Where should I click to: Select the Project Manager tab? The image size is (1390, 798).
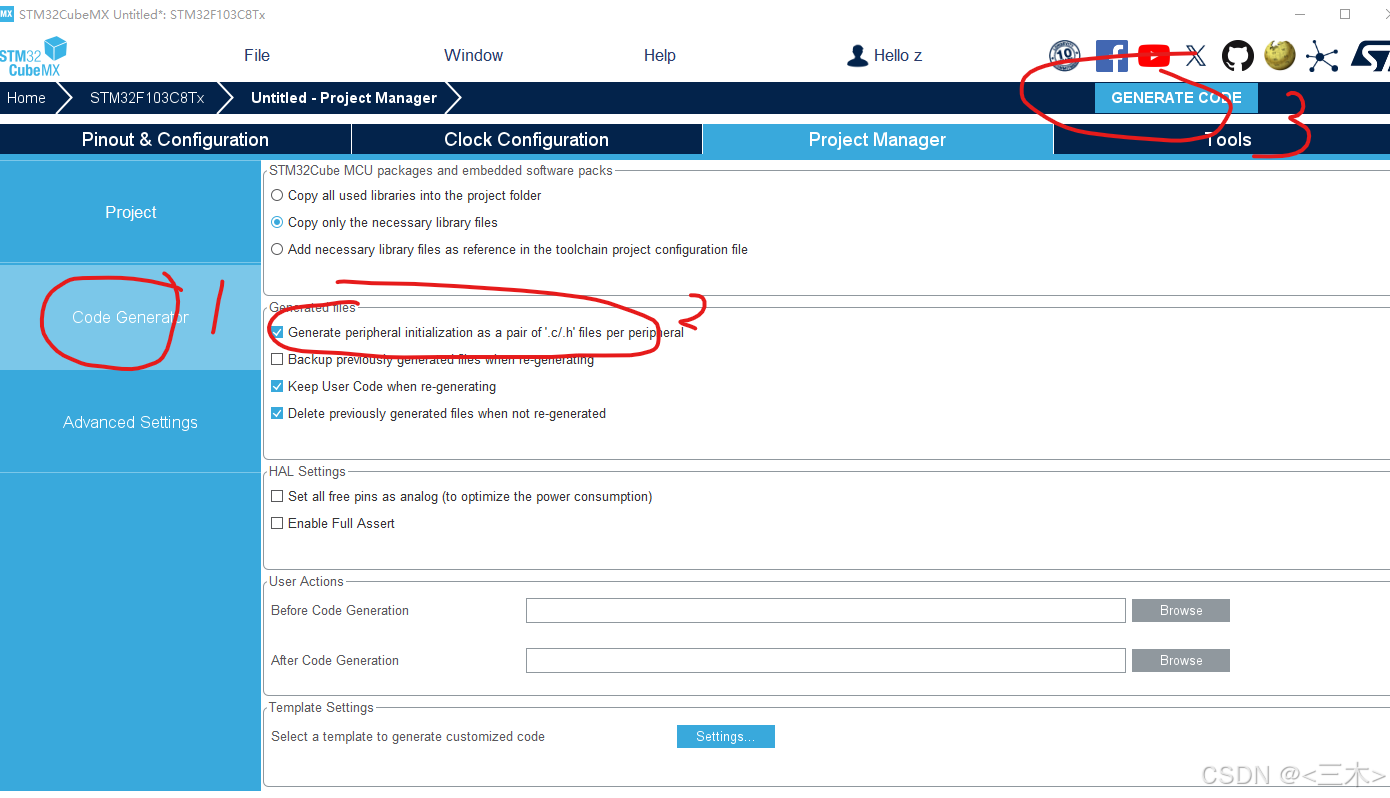878,139
